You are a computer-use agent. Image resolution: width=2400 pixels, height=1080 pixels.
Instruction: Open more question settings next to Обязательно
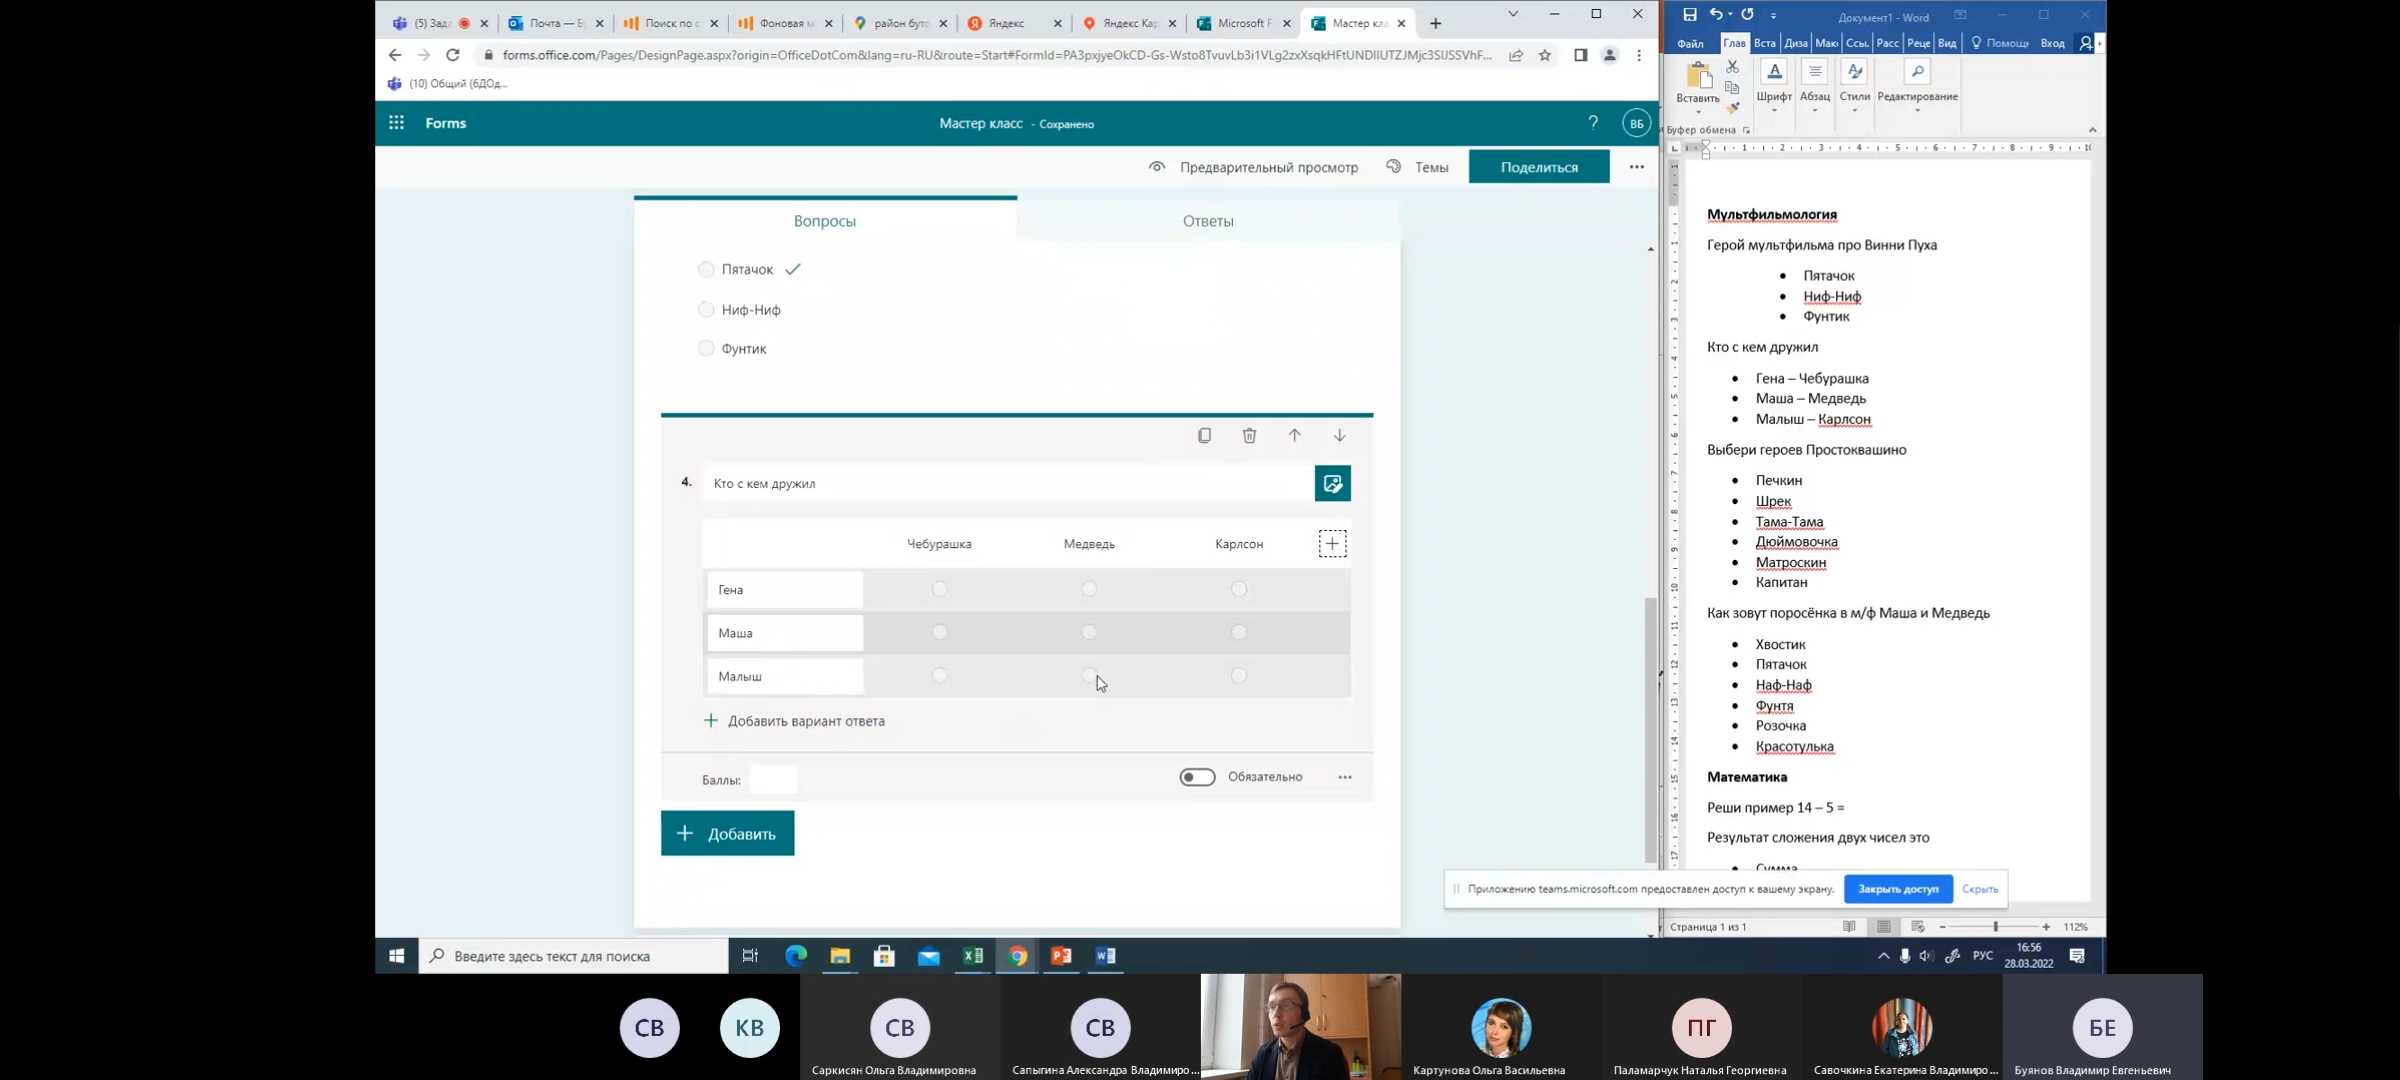pyautogui.click(x=1345, y=777)
